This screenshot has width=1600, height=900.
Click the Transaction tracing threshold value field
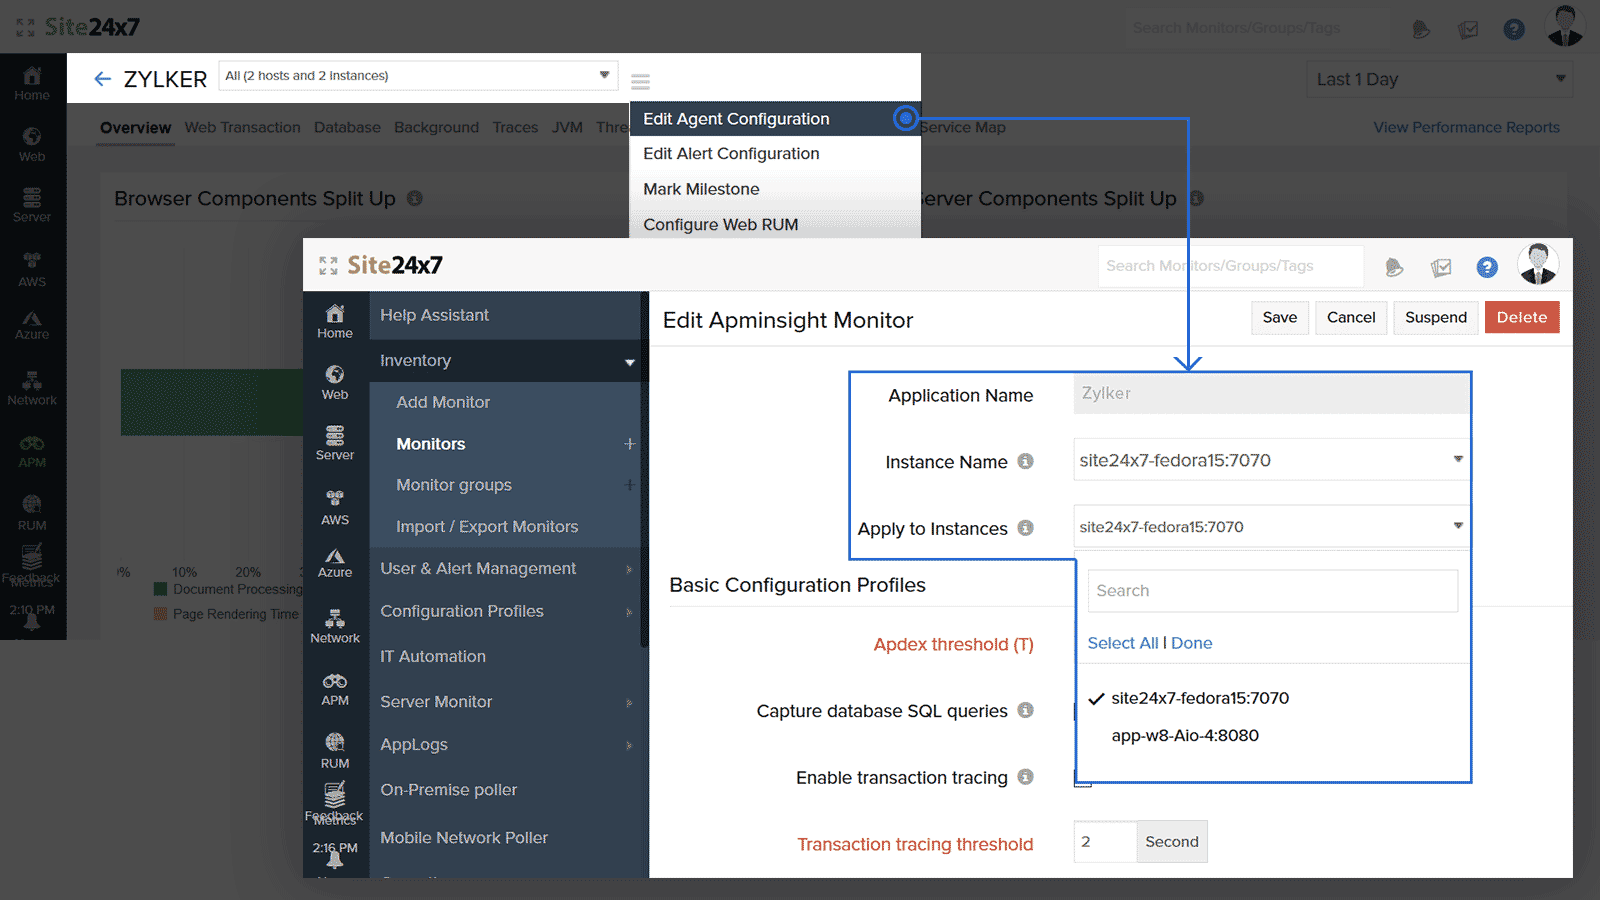[x=1105, y=842]
